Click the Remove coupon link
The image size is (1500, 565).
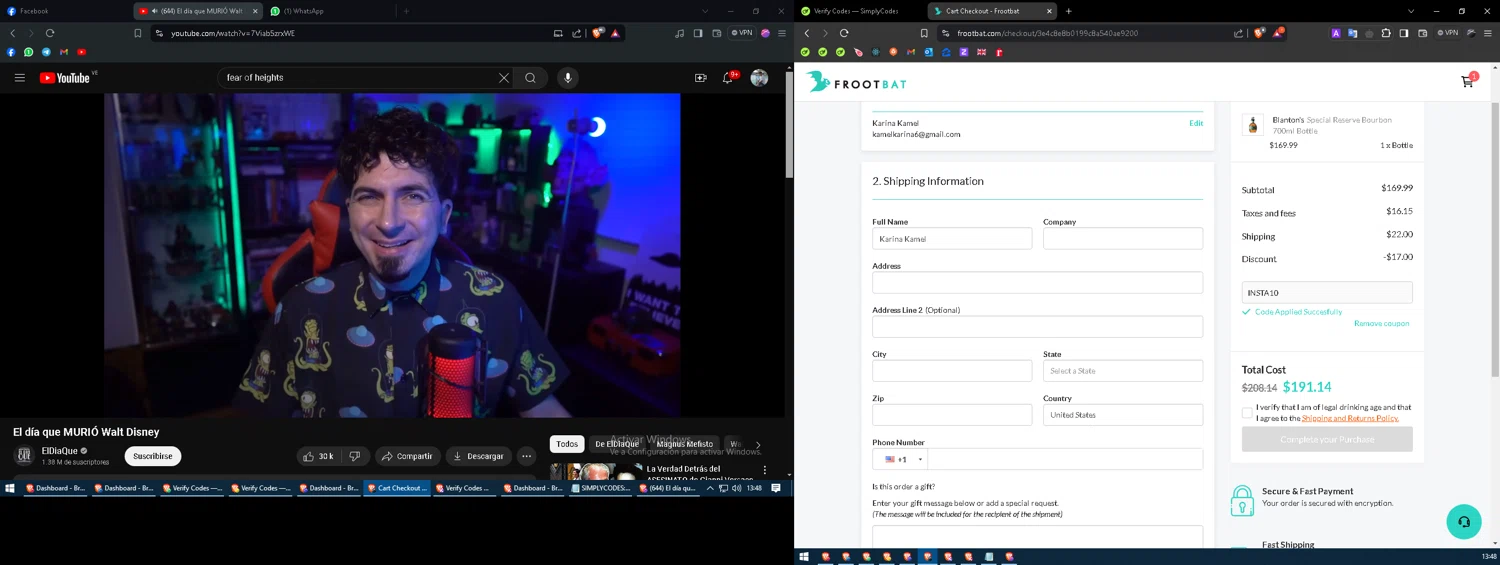[x=1381, y=324]
